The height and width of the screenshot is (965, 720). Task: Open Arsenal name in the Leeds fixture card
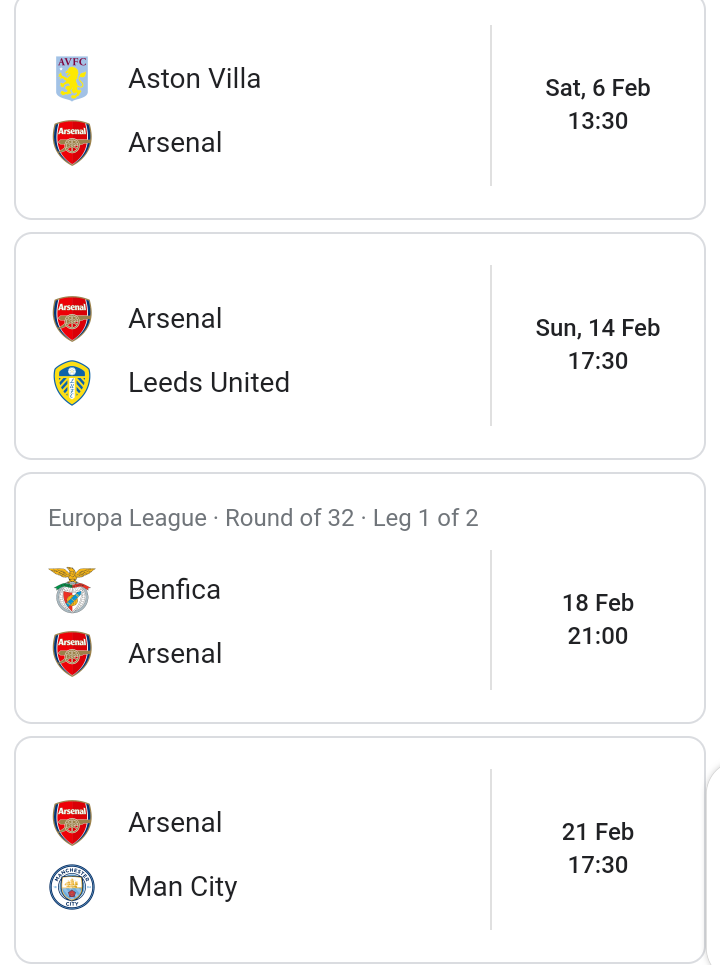click(x=175, y=319)
